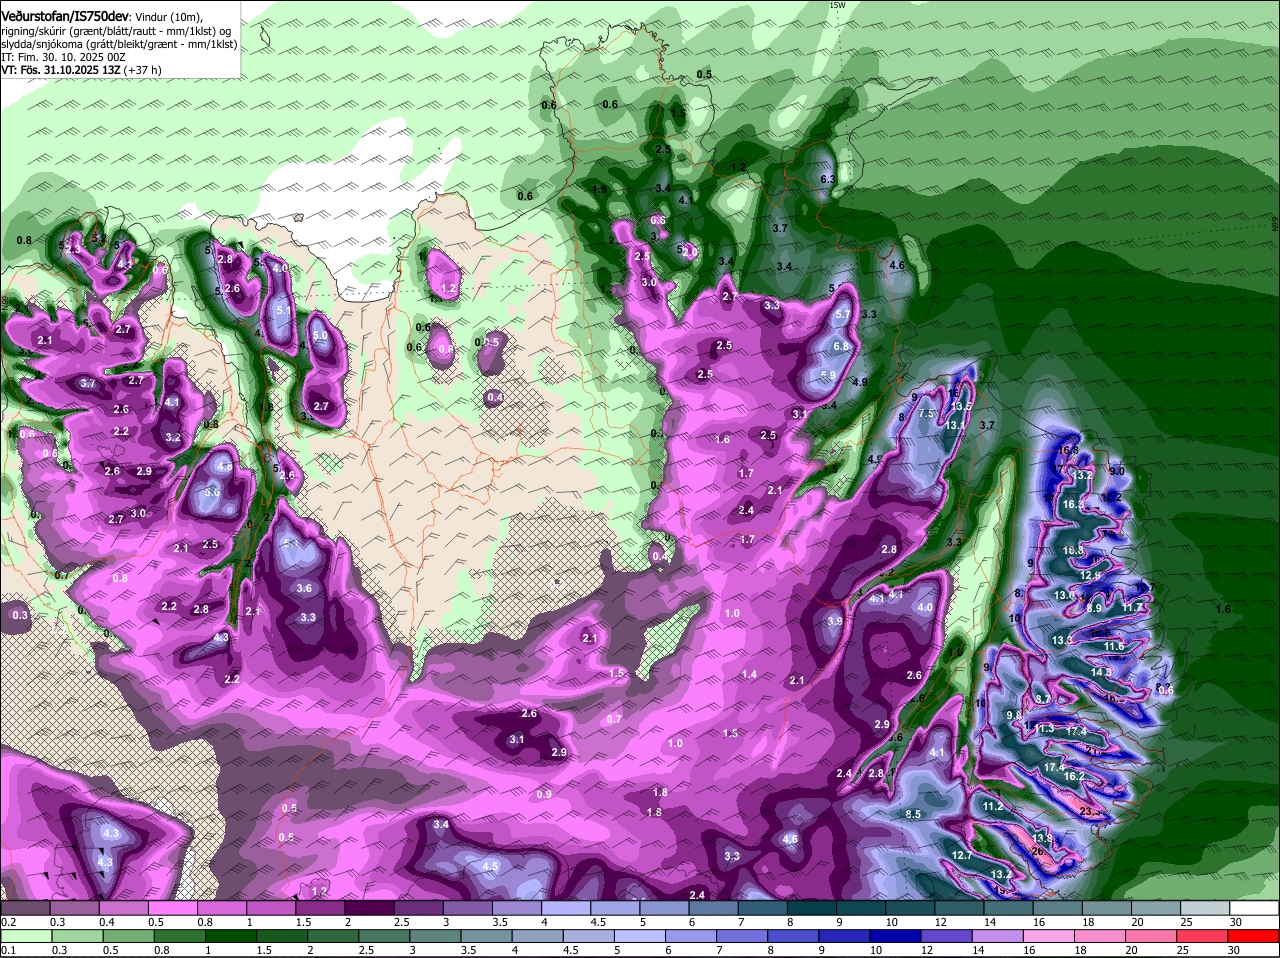The image size is (1280, 958).
Task: Click the 16.2 value on the map
Action: pyautogui.click(x=1074, y=776)
